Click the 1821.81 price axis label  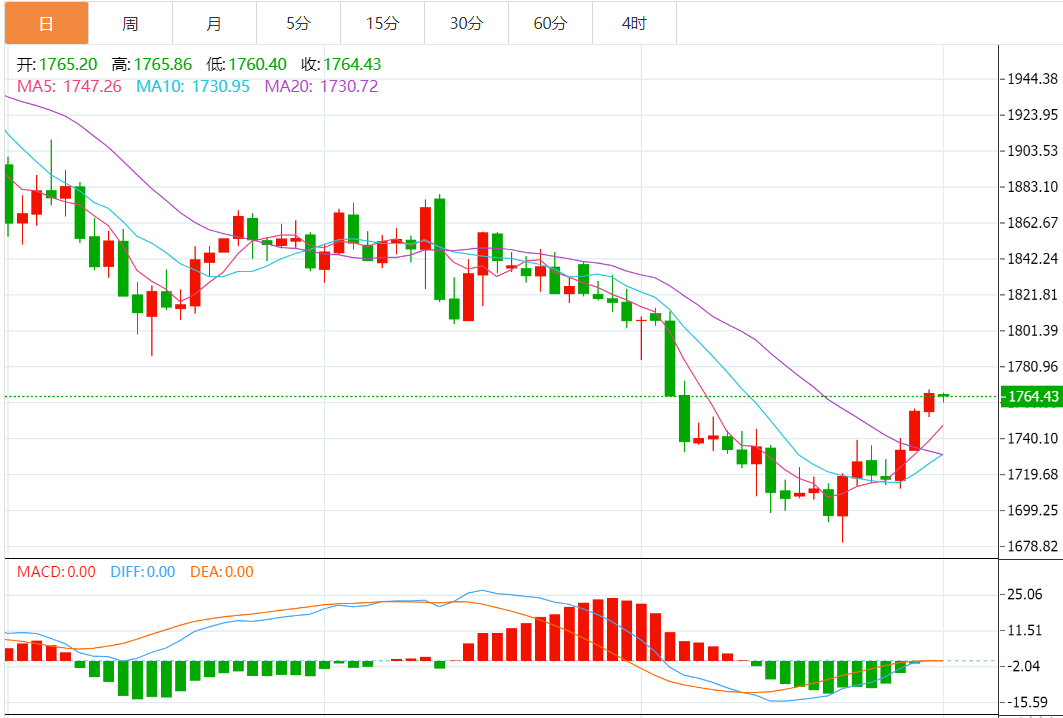tap(1032, 294)
